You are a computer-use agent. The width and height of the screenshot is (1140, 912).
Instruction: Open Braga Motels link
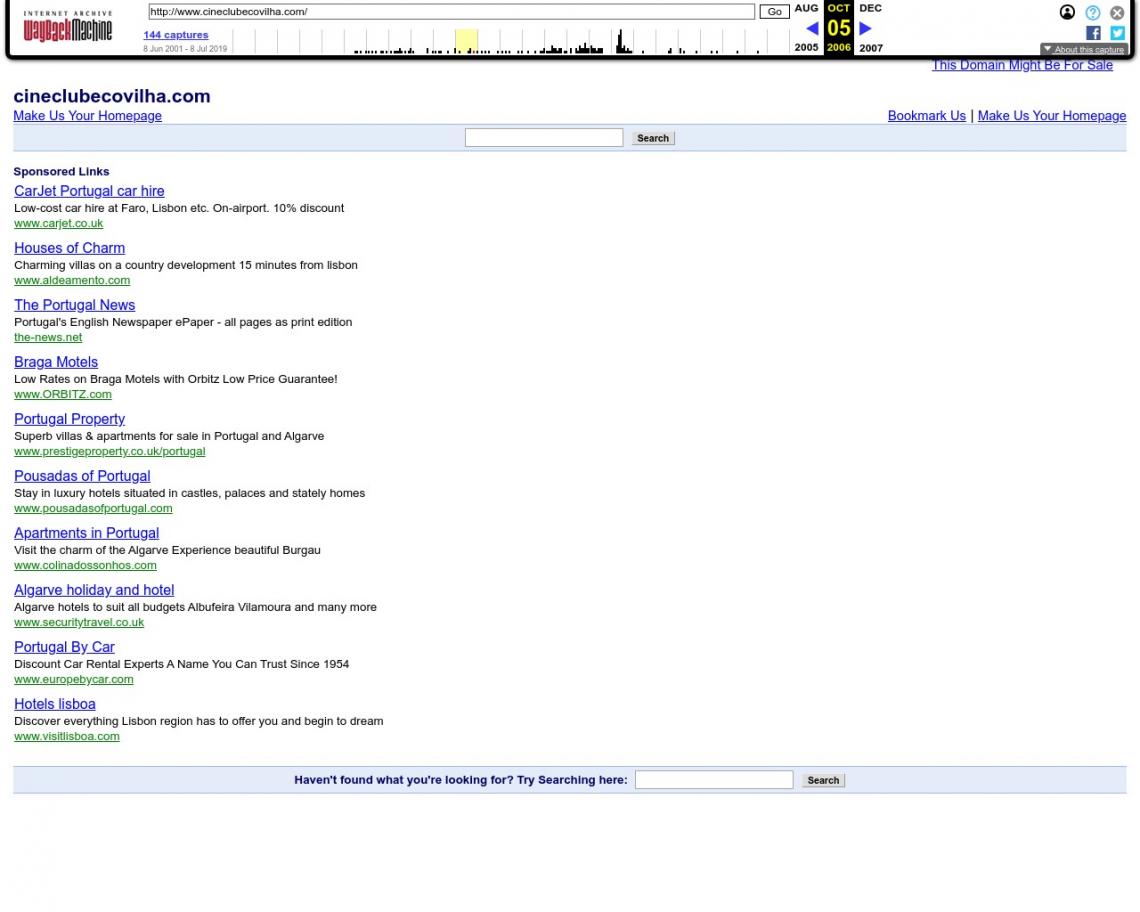55,361
